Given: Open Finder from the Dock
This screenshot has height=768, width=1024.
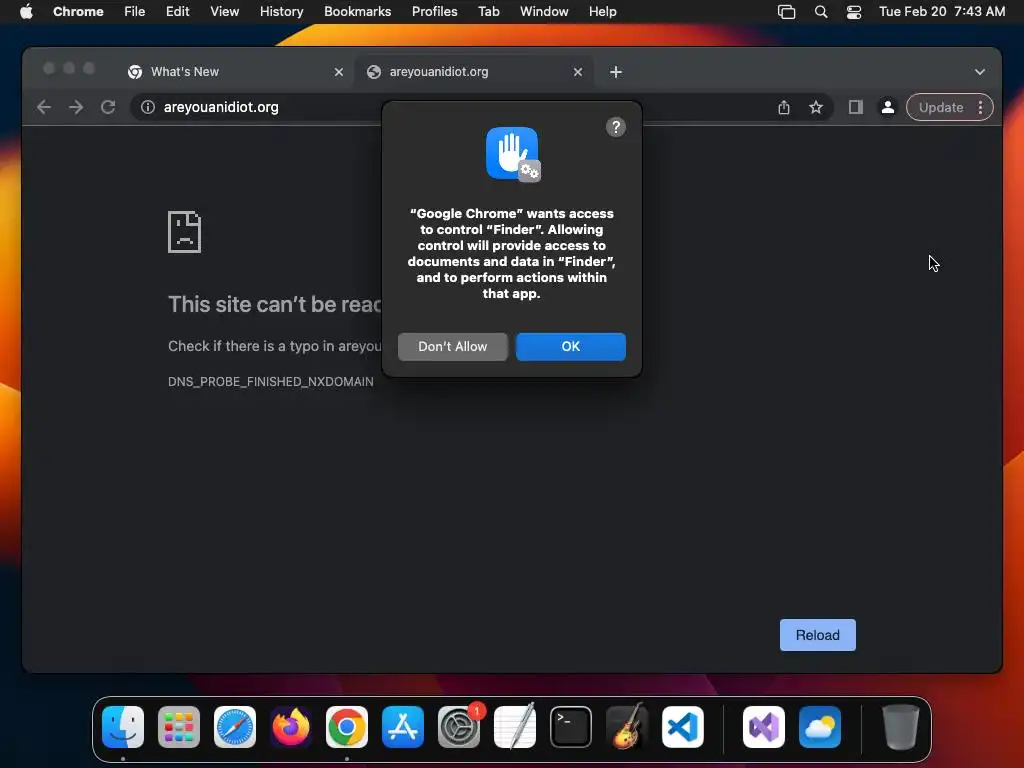Looking at the screenshot, I should [x=123, y=727].
